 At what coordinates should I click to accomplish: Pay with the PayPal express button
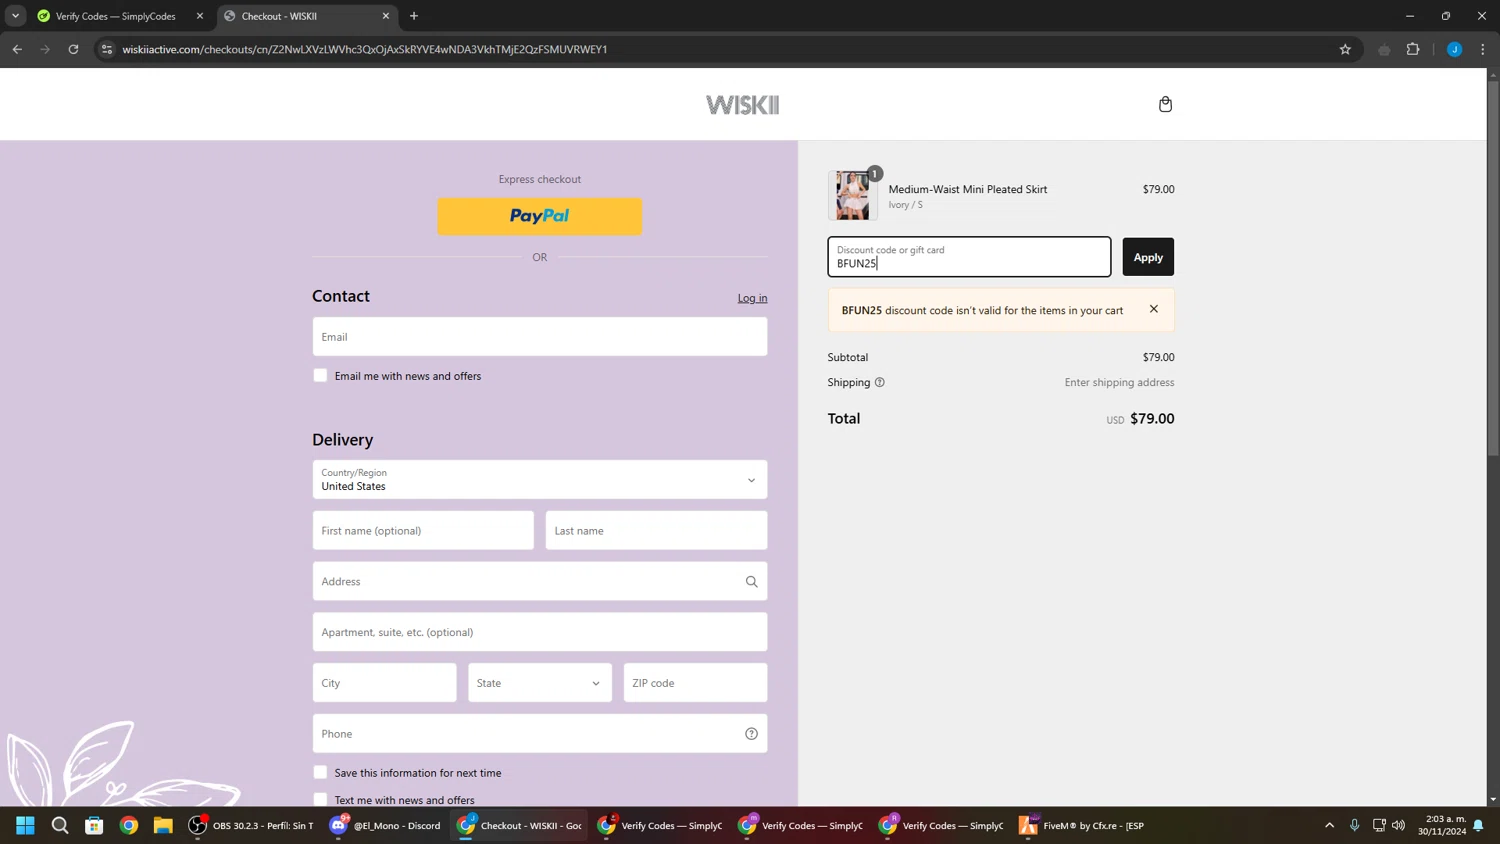pyautogui.click(x=540, y=216)
